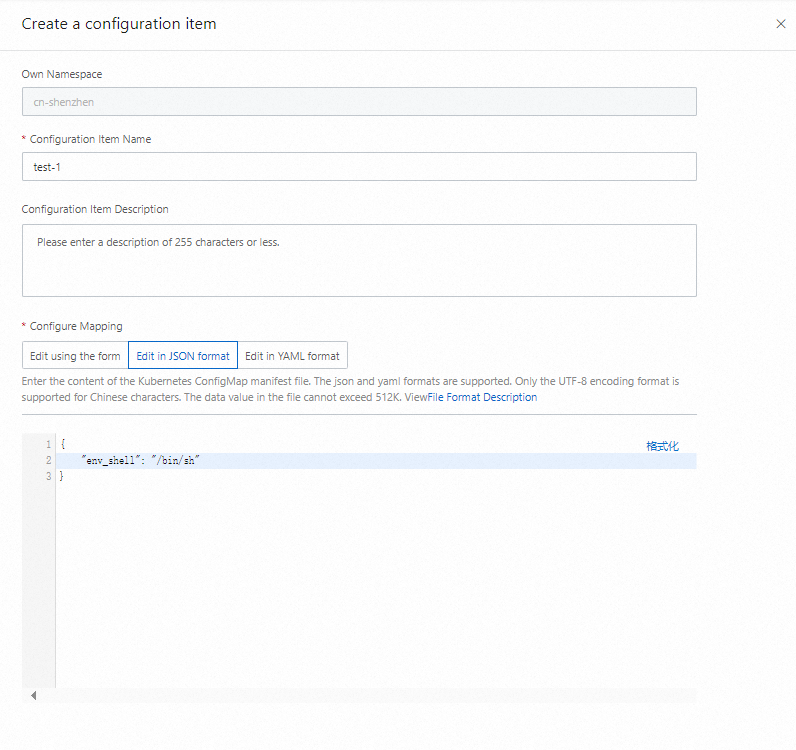Screen dimensions: 796x750
Task: Click the Own Namespace cn-shenzhen field
Action: pos(359,102)
